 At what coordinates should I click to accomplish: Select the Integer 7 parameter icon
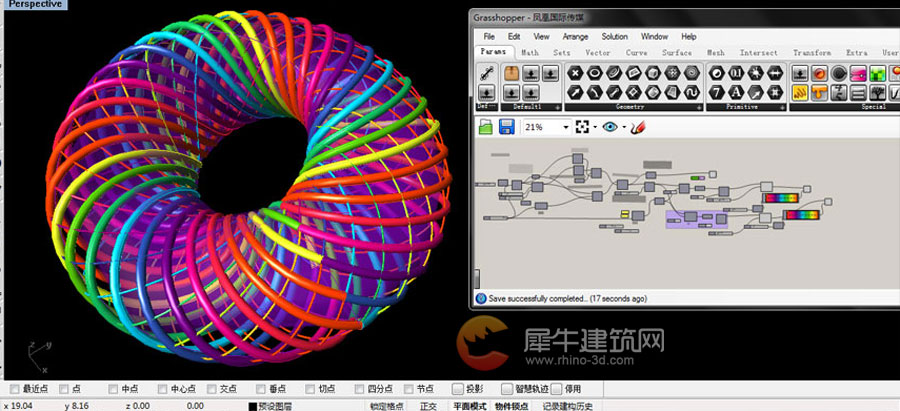tap(716, 92)
